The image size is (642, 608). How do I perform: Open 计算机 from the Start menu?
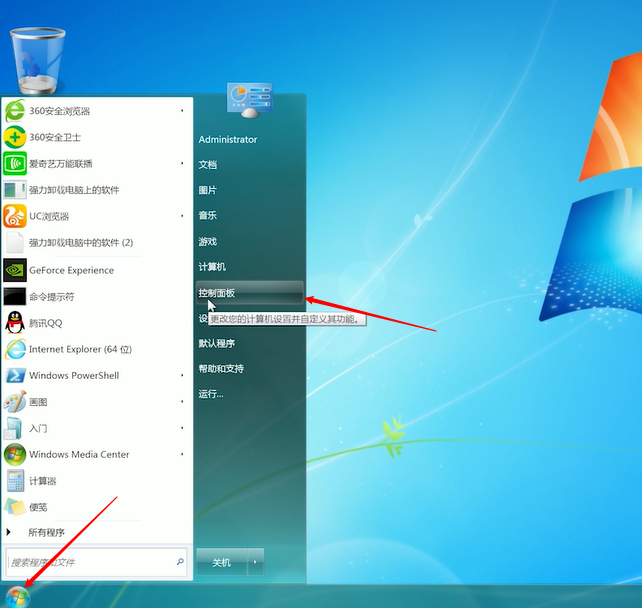[212, 267]
